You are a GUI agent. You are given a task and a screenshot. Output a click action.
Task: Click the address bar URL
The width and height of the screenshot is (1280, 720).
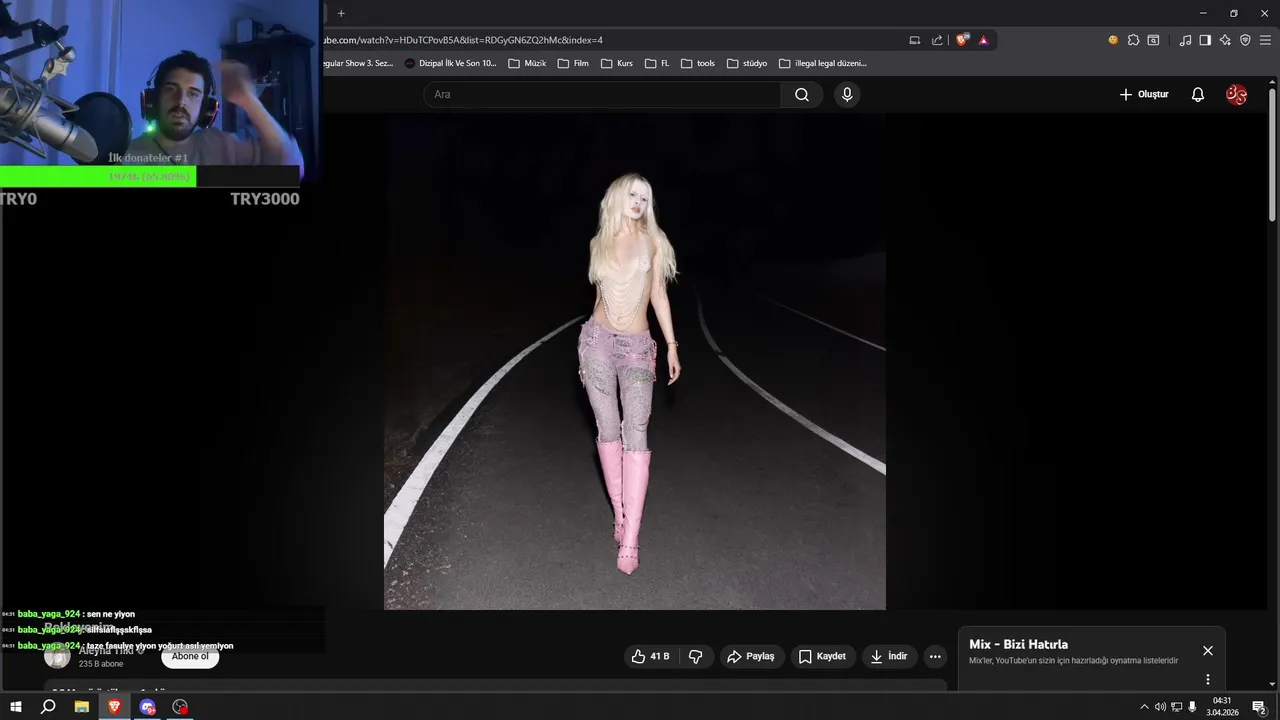pos(462,40)
